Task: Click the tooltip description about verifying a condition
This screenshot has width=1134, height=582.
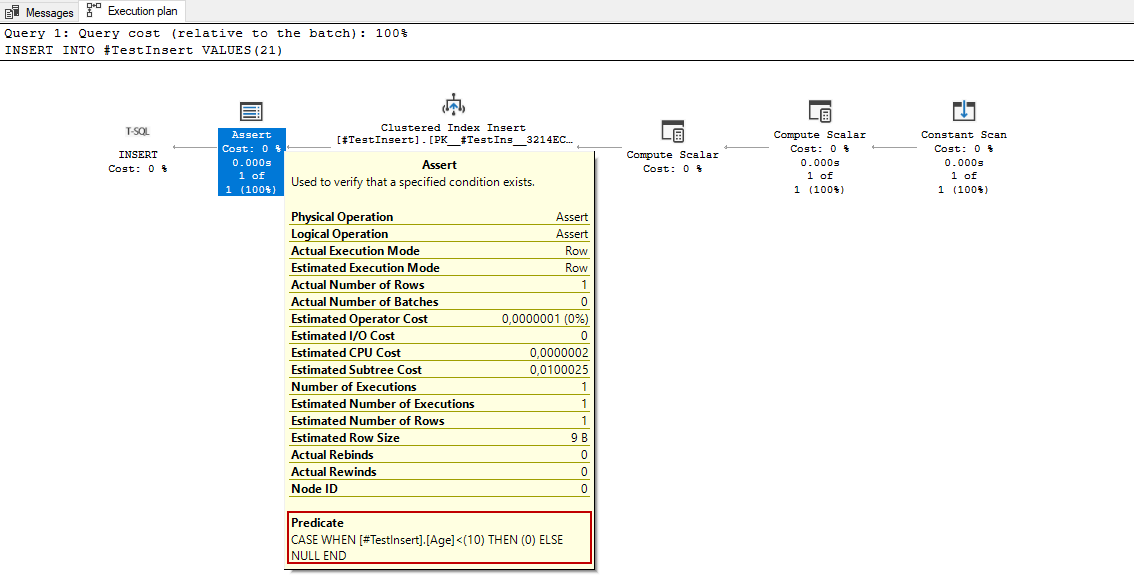Action: [x=412, y=182]
